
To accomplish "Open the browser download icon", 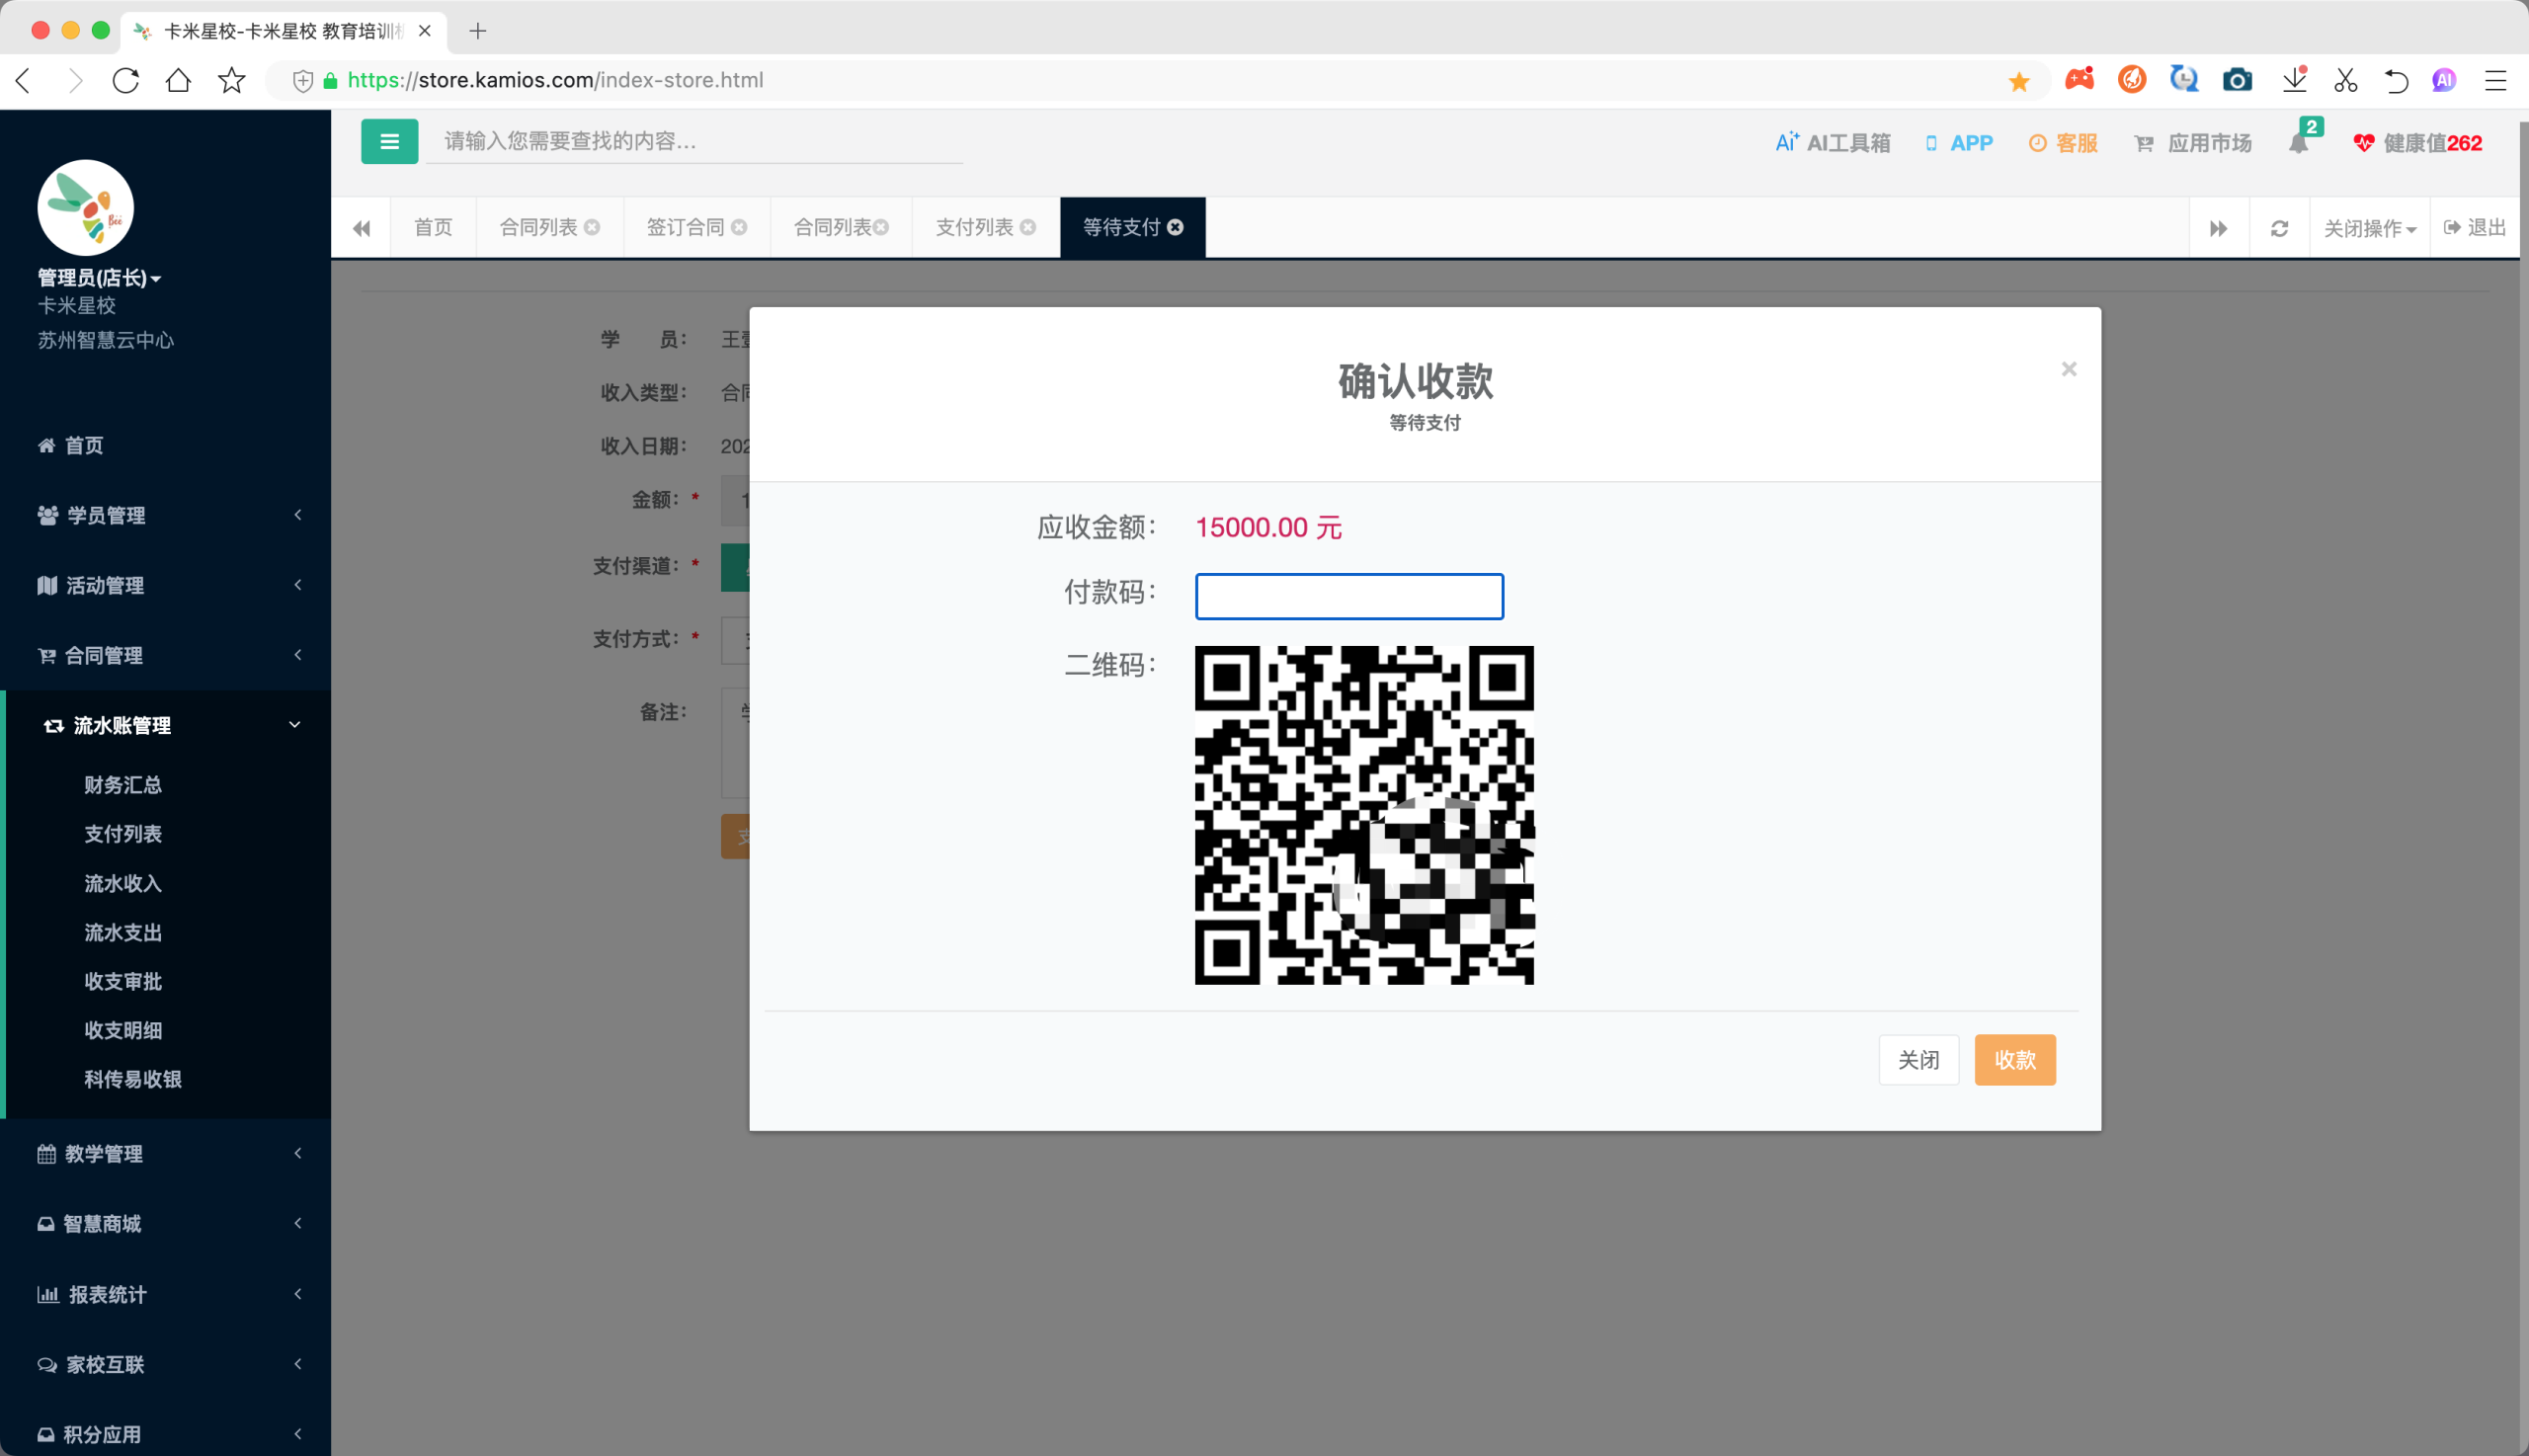I will (2294, 80).
